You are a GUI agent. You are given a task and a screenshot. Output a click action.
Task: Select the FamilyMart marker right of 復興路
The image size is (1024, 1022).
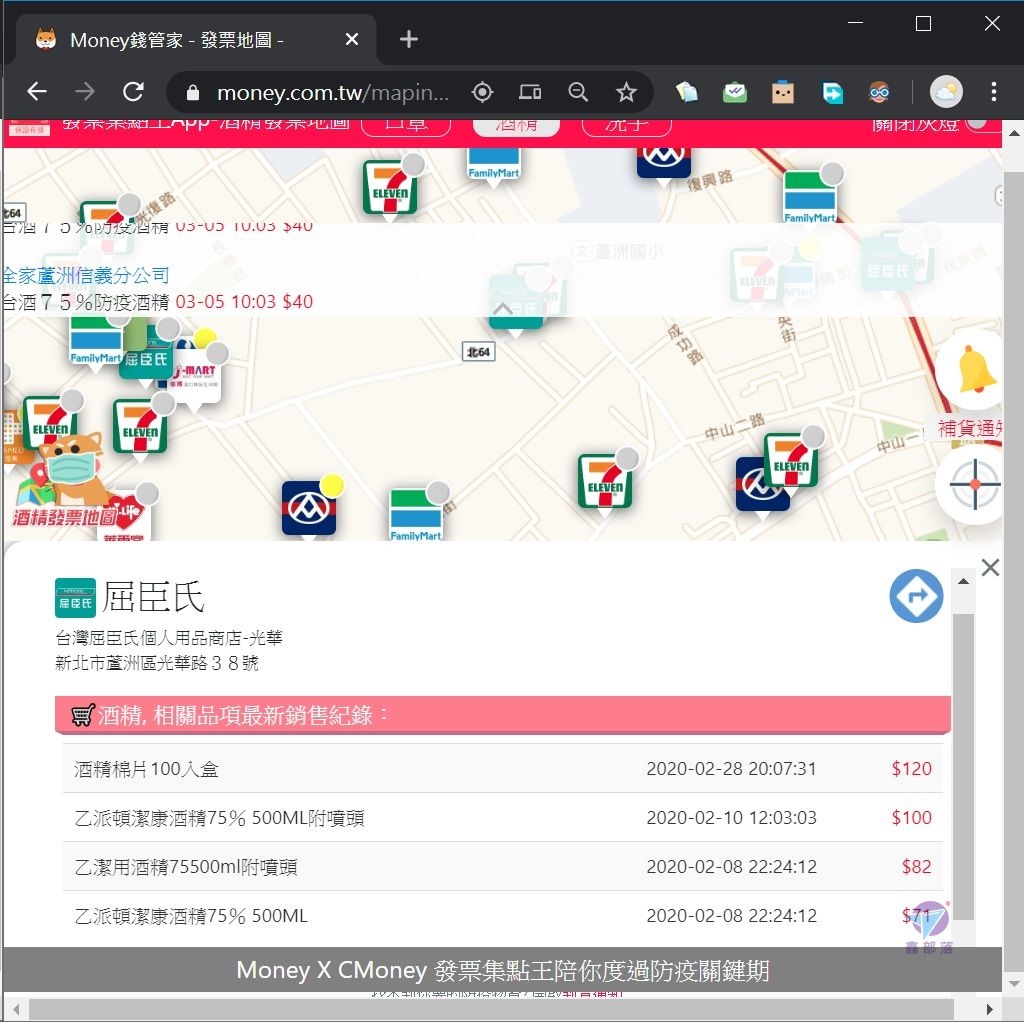point(808,198)
